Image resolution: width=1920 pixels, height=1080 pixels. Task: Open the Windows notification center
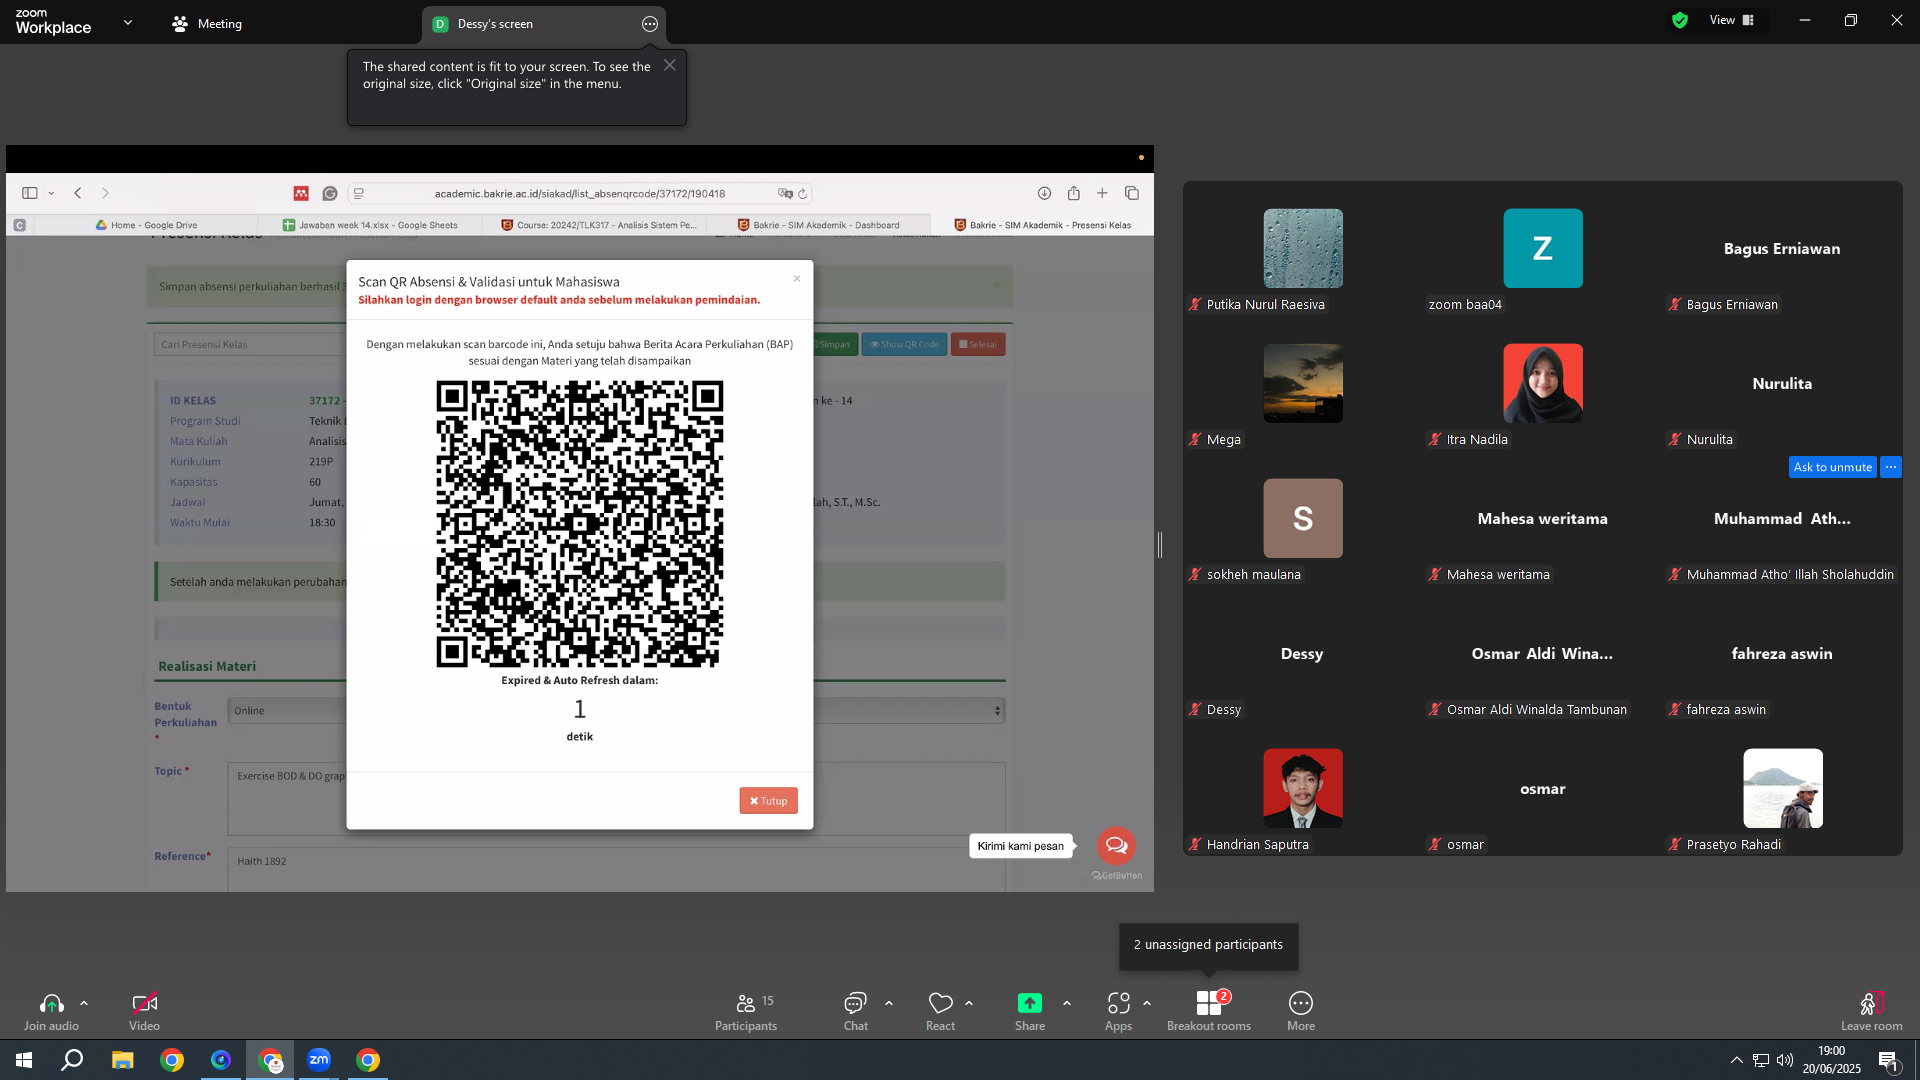pos(1888,1060)
